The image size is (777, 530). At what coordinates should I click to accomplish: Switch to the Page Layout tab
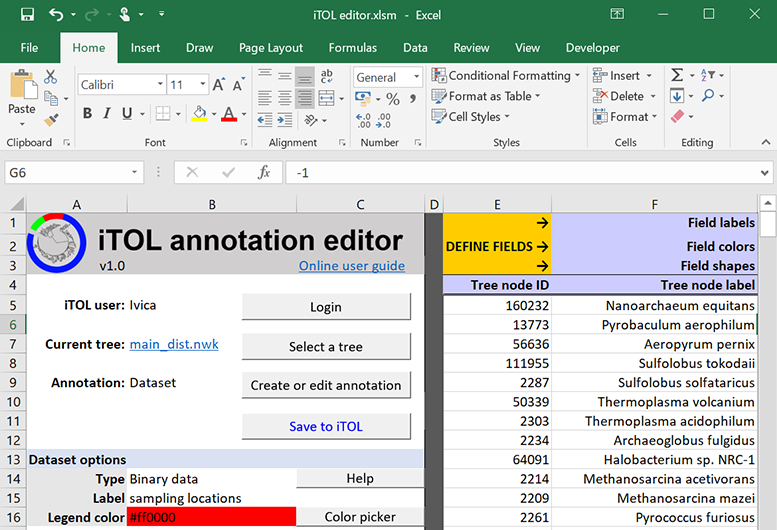(271, 48)
